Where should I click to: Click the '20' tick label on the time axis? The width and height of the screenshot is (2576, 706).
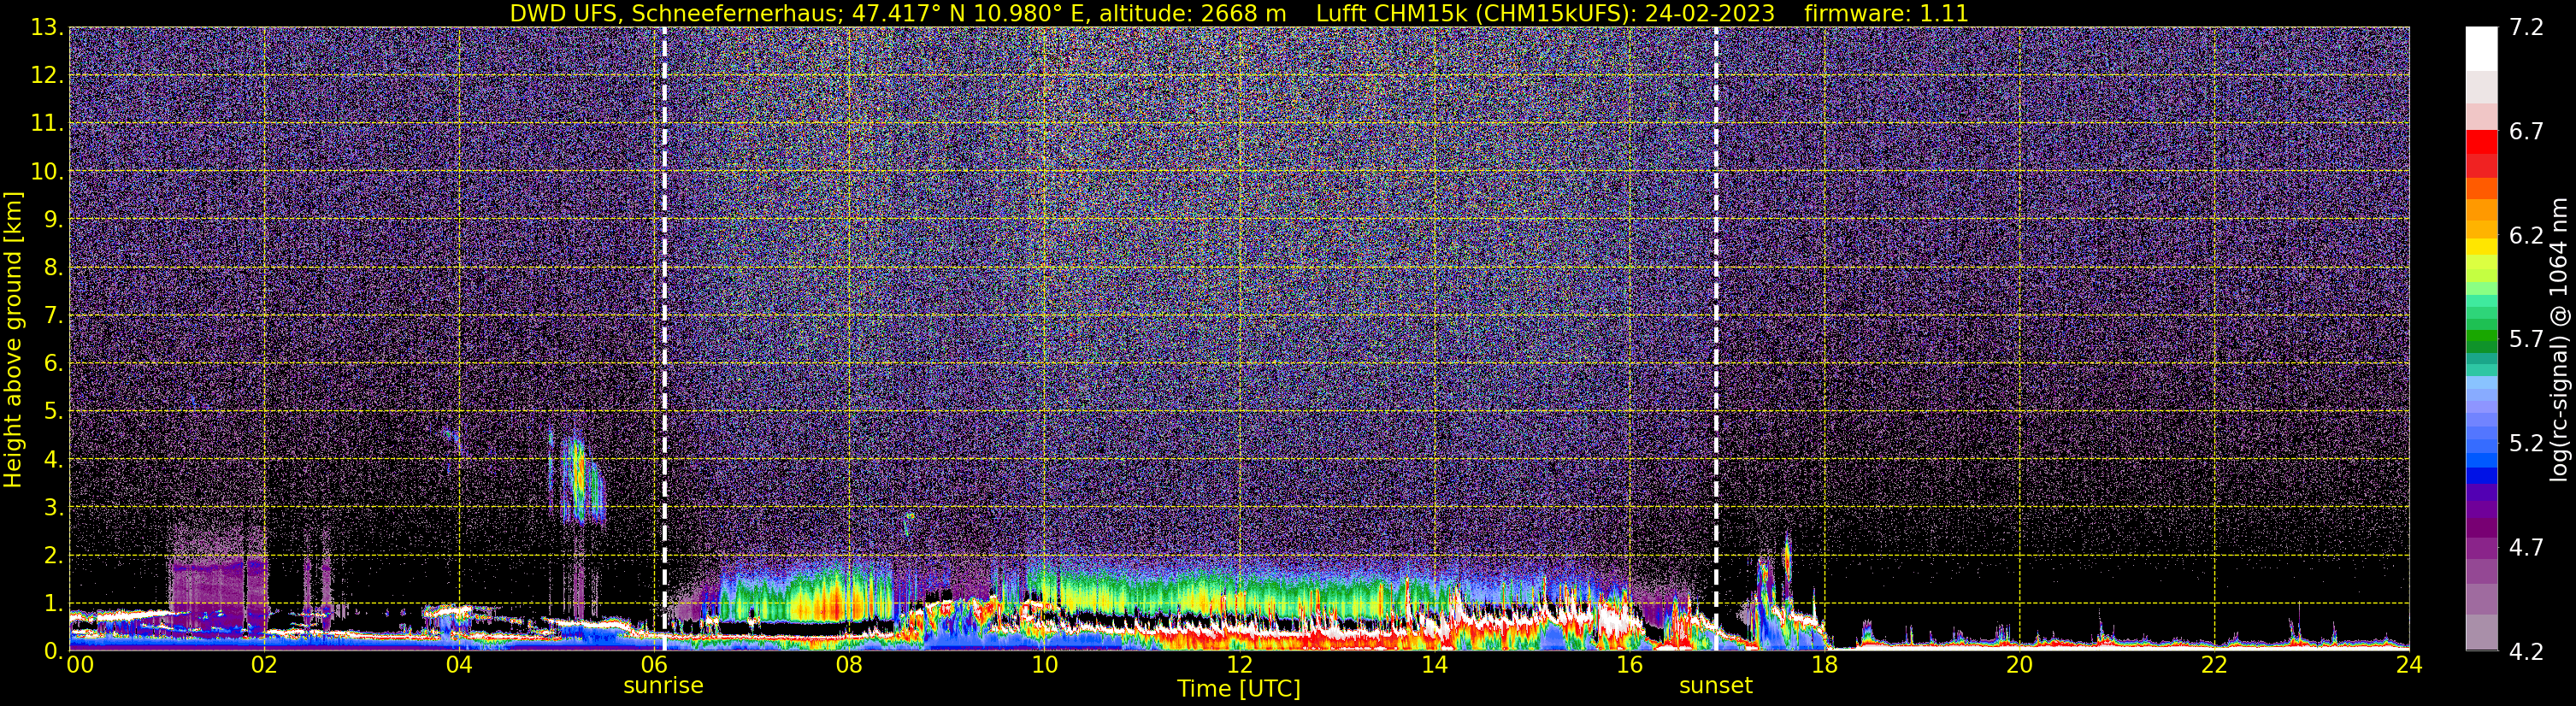coord(2019,665)
